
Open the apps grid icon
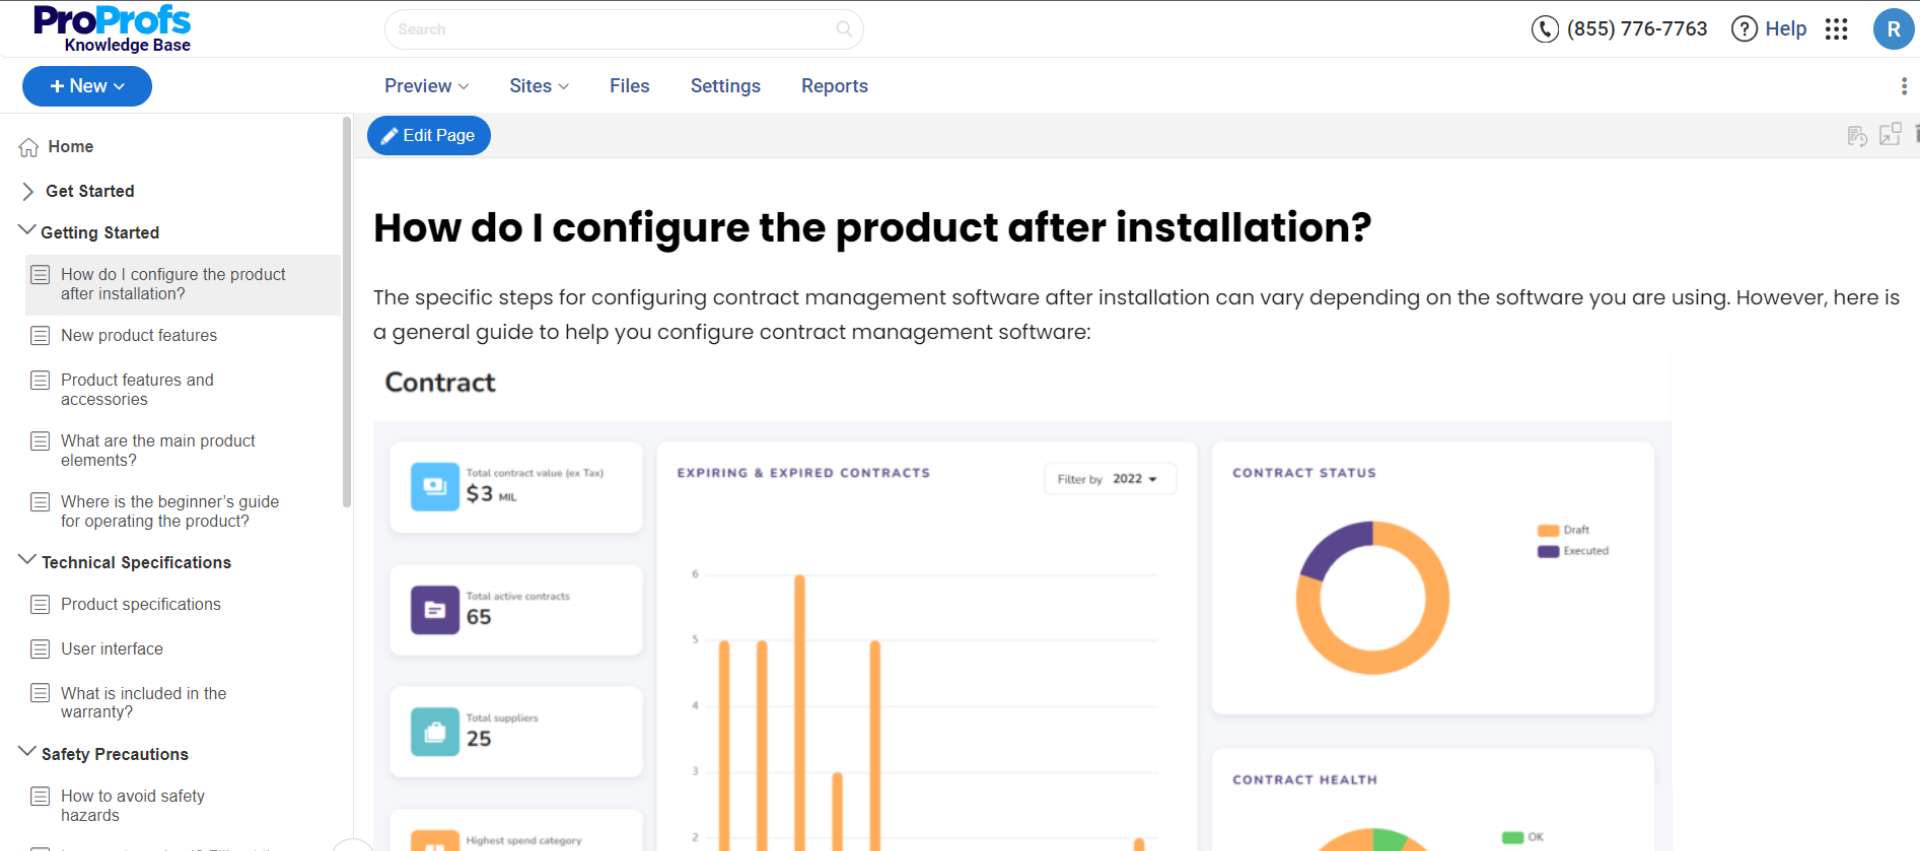[1836, 29]
